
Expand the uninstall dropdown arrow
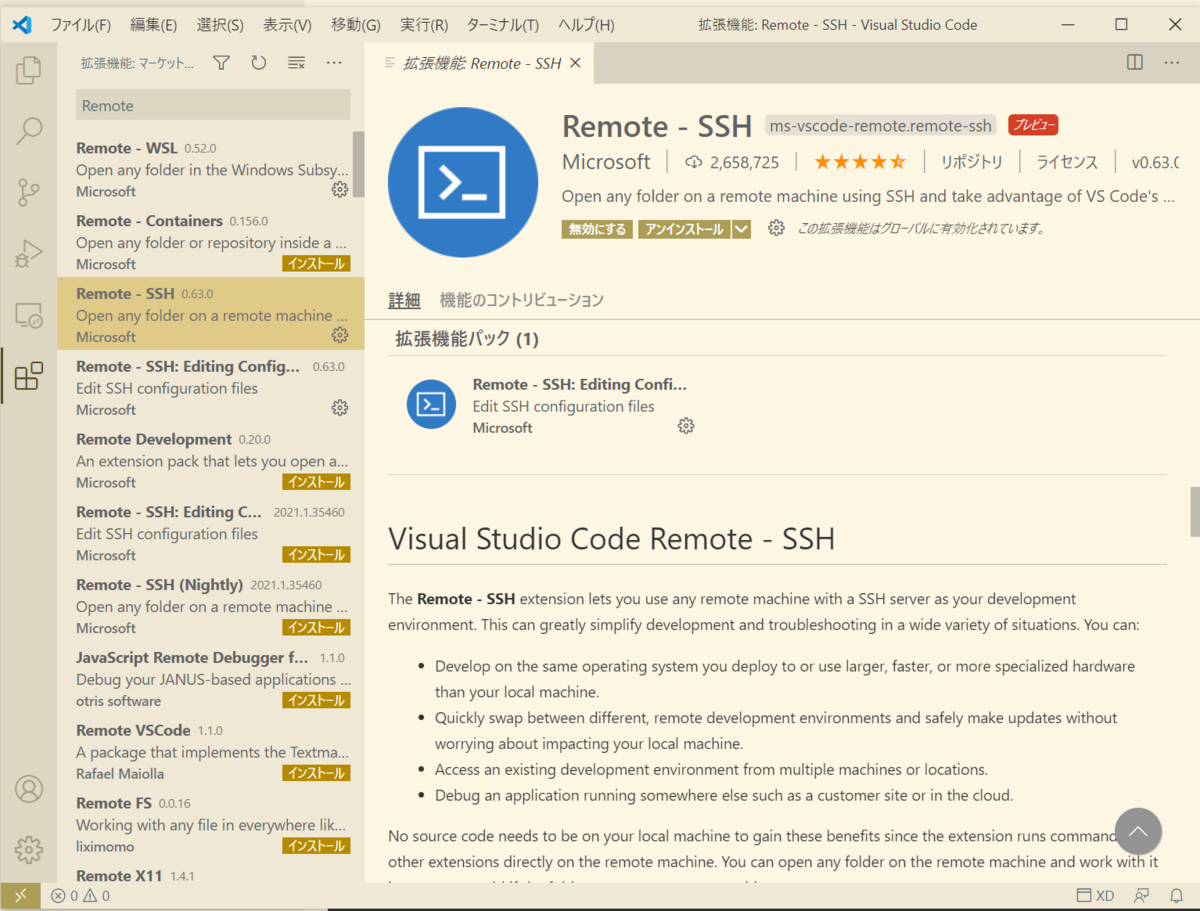(741, 228)
